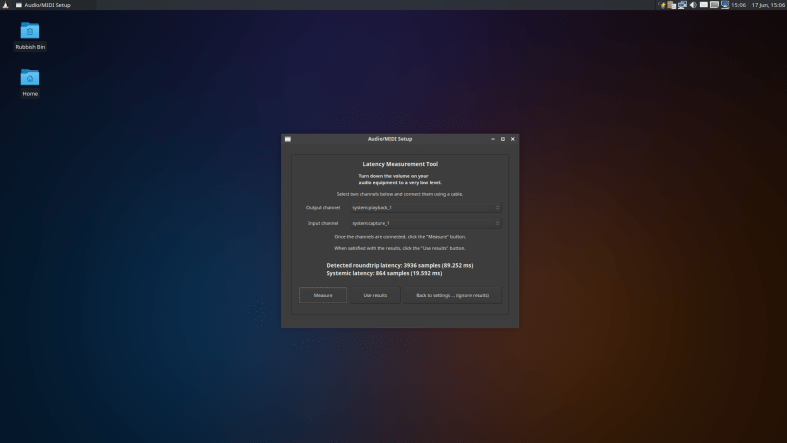787x443 pixels.
Task: Click 'Select two channels below' instruction text
Action: [400, 194]
